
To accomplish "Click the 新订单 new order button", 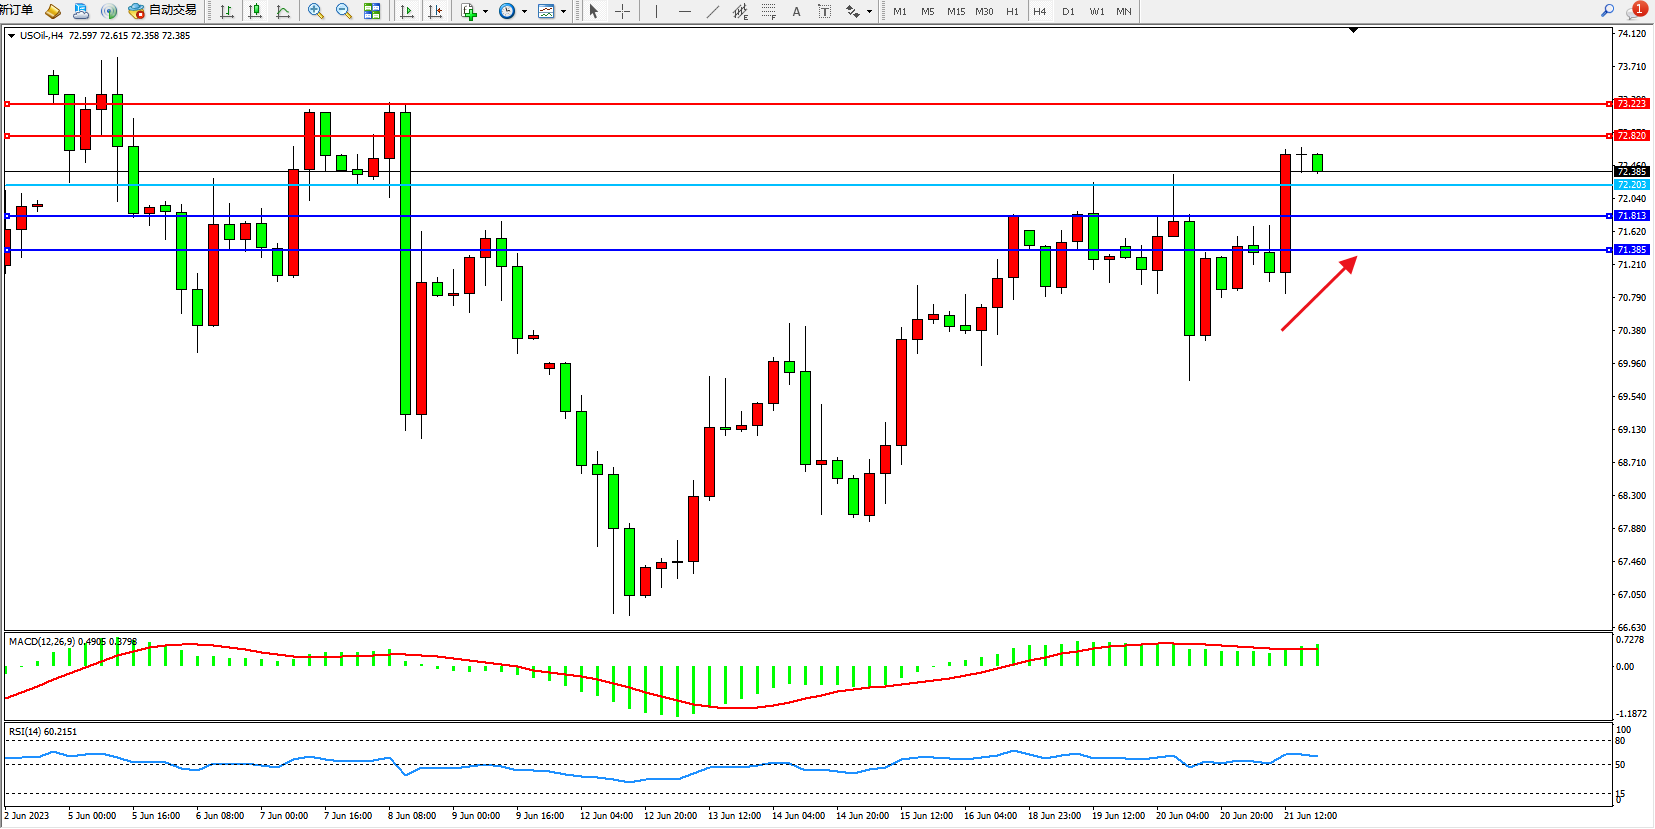I will point(16,10).
